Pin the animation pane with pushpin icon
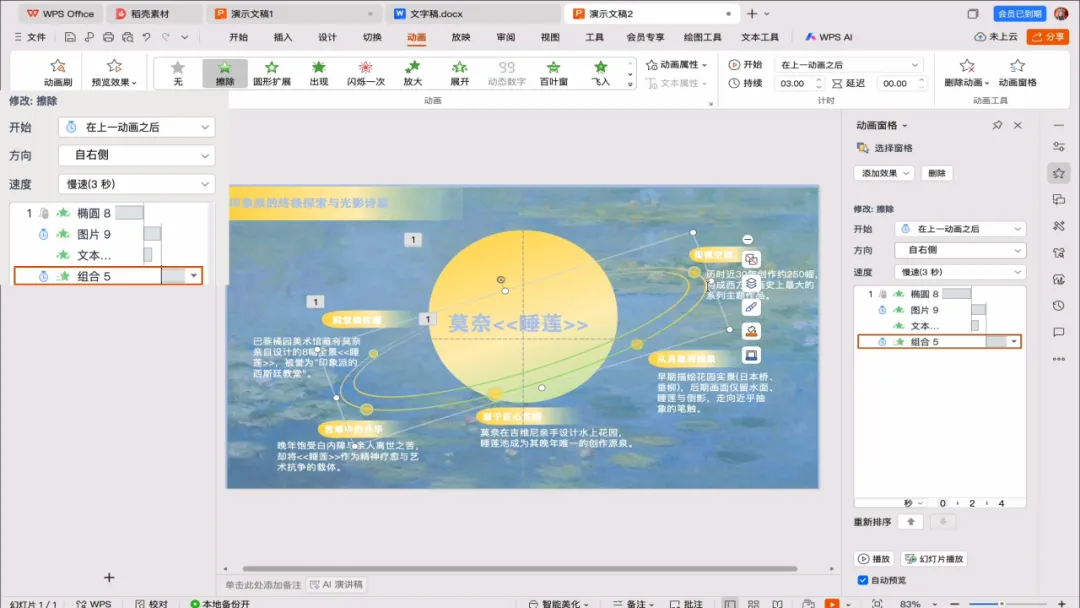The width and height of the screenshot is (1080, 608). point(997,125)
